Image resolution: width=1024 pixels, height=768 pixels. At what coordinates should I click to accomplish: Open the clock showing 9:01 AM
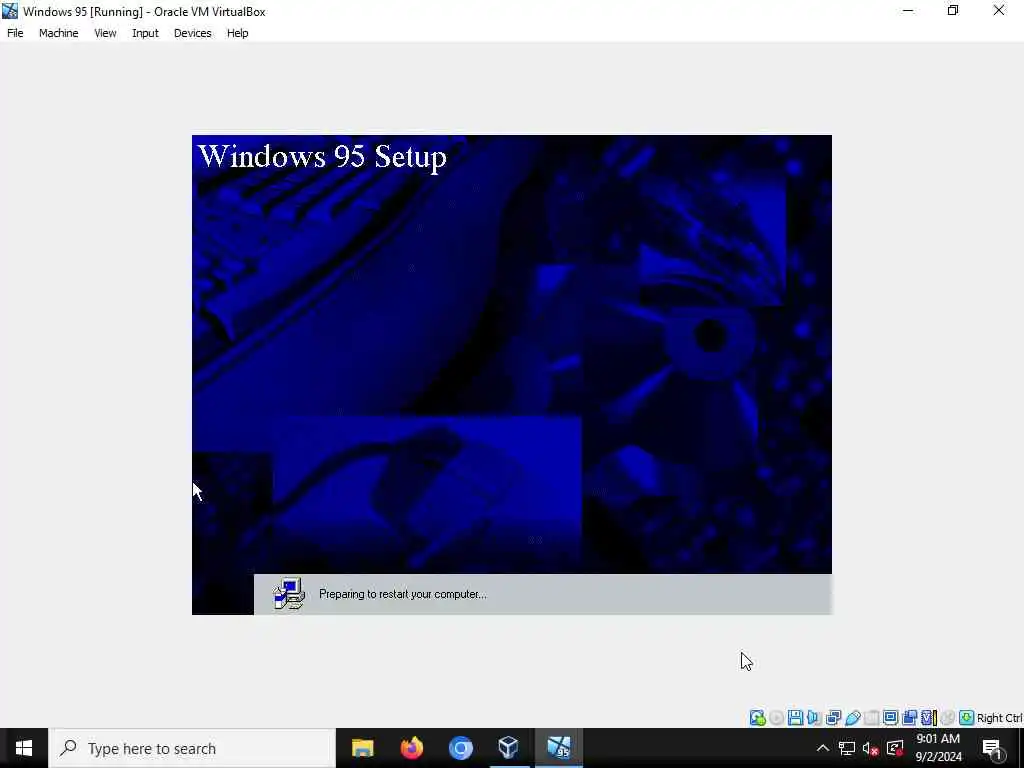point(938,748)
